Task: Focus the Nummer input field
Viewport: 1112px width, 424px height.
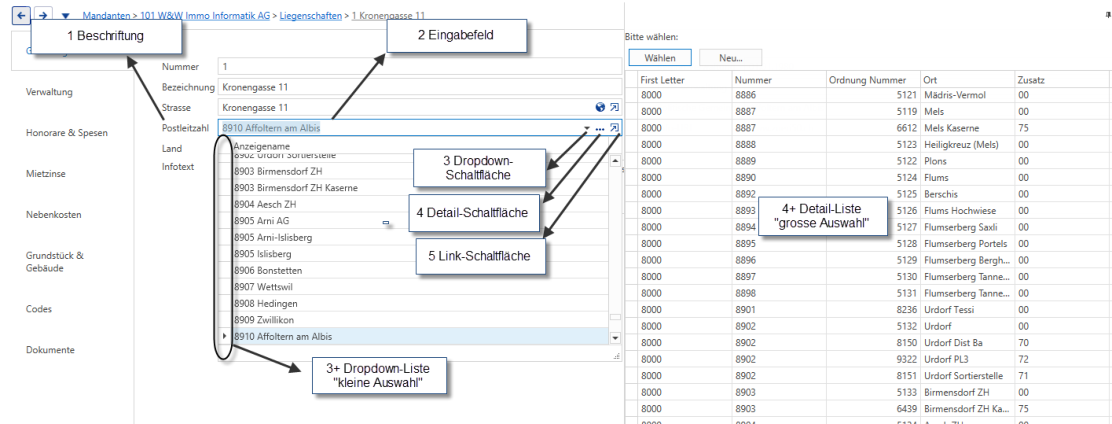Action: coord(420,67)
